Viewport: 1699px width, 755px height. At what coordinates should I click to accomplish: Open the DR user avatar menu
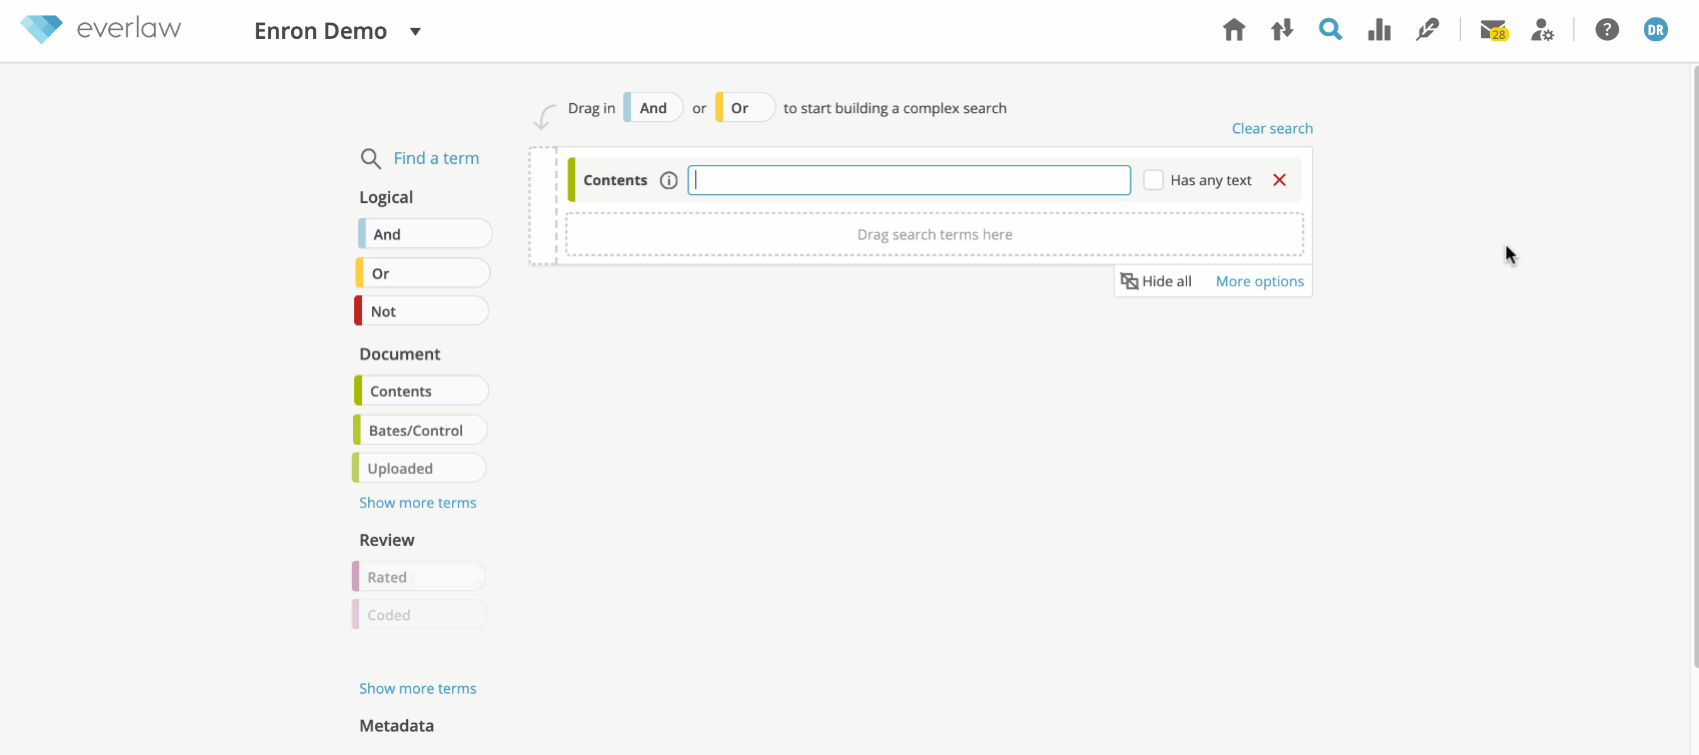pos(1656,30)
